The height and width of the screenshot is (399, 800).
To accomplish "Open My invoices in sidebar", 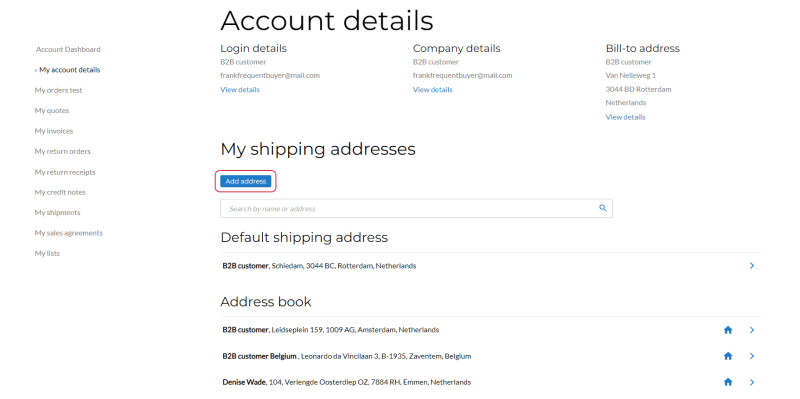I will [54, 131].
